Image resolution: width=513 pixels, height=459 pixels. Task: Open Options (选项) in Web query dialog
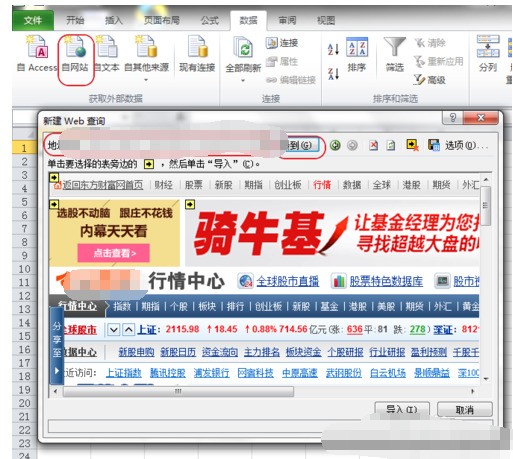coord(466,145)
